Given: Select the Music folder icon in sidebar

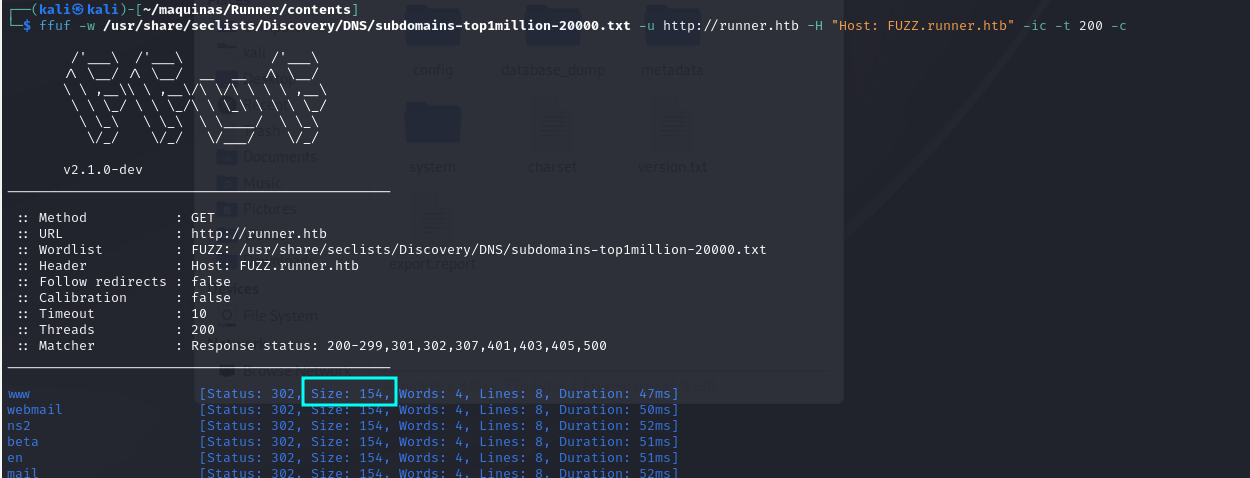Looking at the screenshot, I should [228, 183].
